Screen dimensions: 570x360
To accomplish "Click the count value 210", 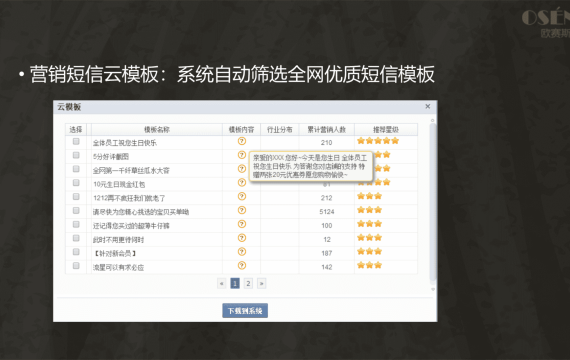I will [326, 143].
